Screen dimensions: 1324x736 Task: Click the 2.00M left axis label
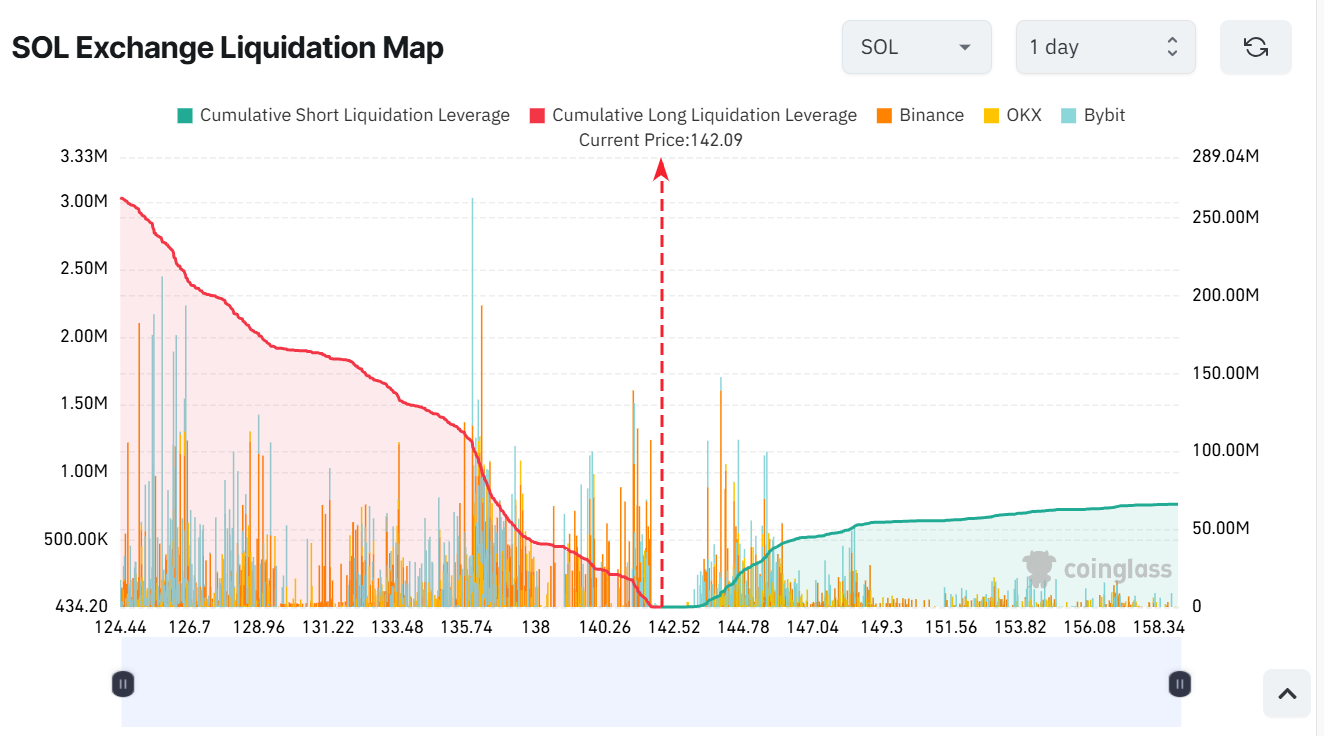point(84,336)
